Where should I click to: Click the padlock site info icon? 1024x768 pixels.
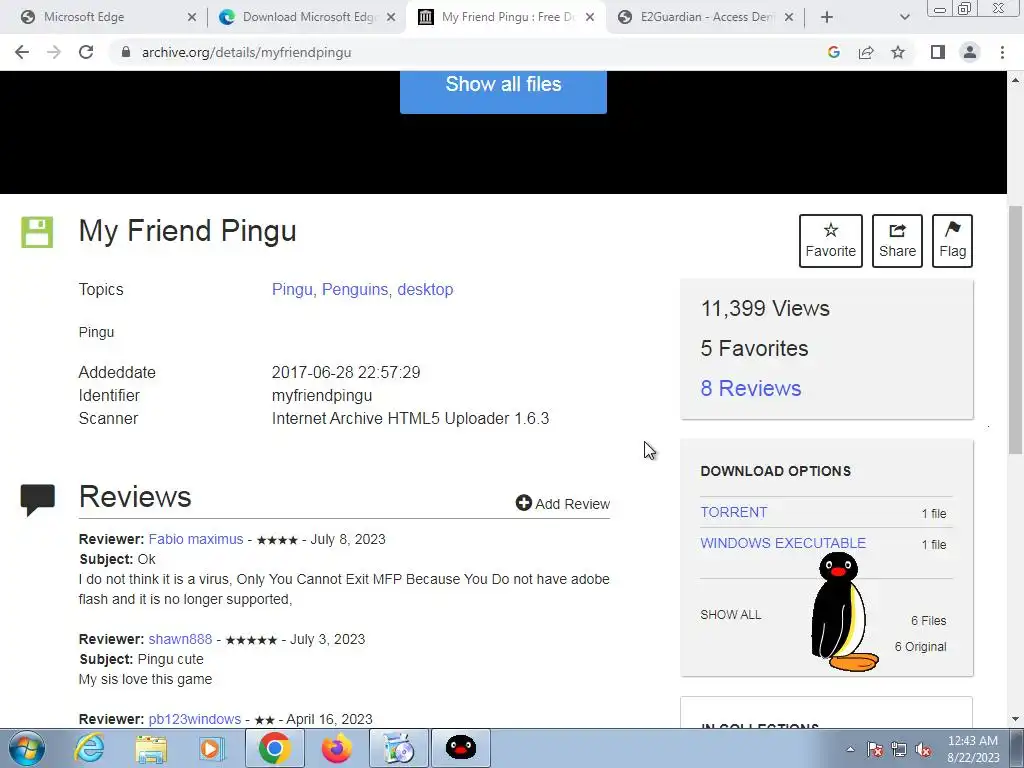[x=126, y=52]
